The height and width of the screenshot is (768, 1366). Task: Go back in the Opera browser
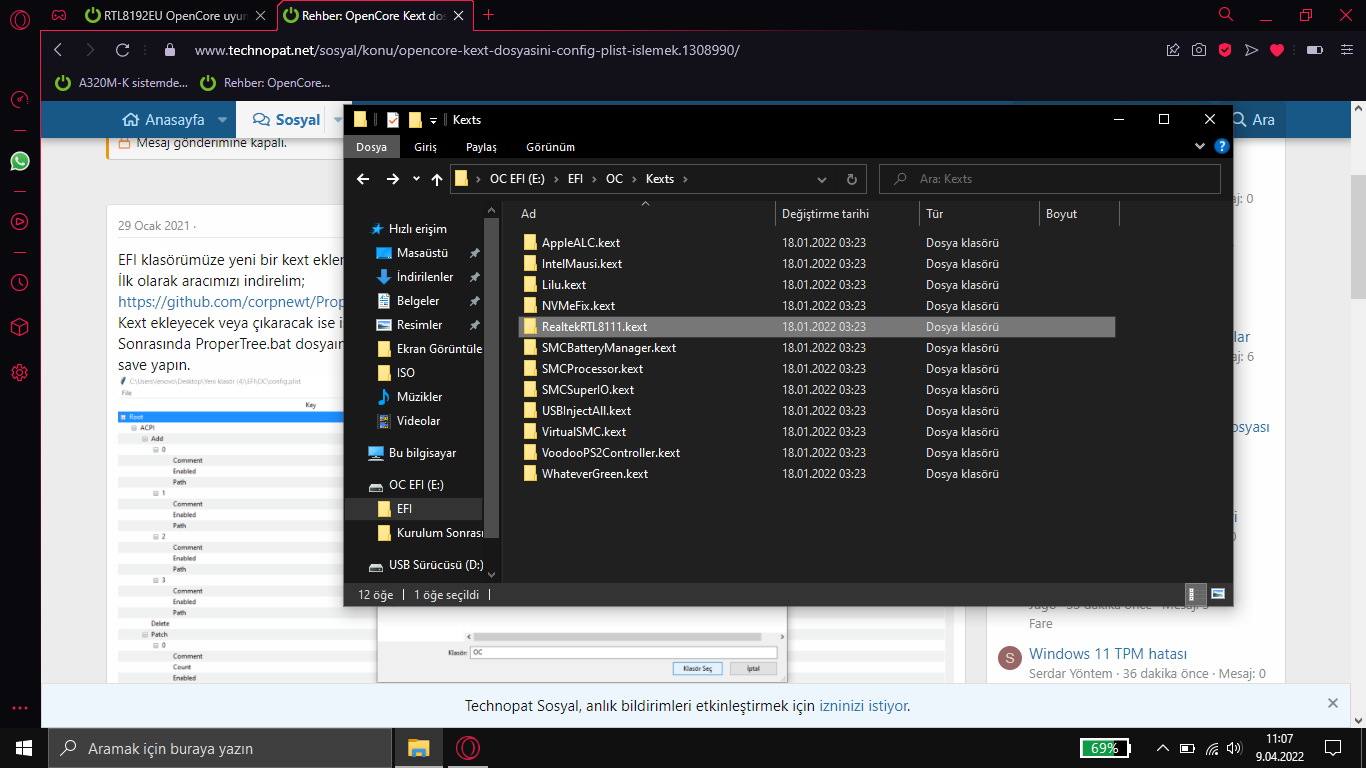(58, 50)
